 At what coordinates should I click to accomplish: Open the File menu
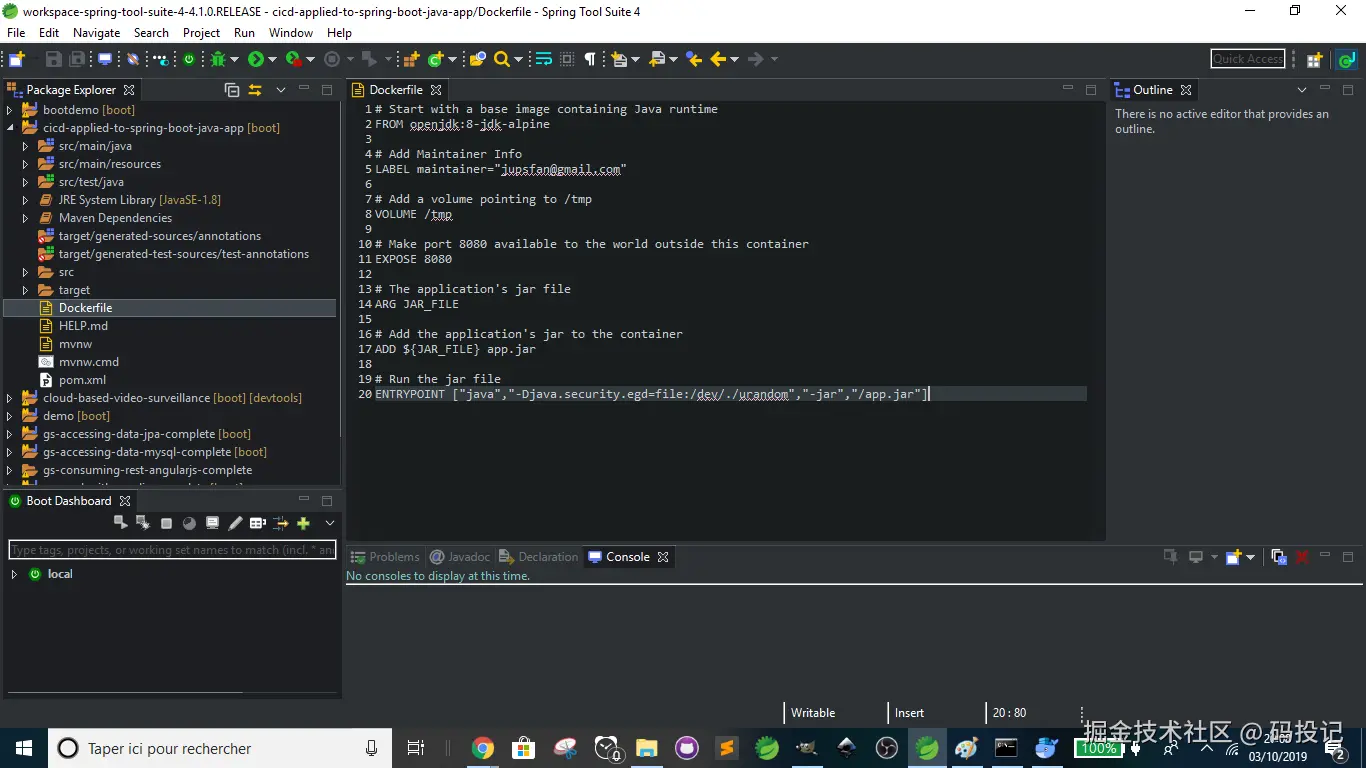tap(16, 33)
